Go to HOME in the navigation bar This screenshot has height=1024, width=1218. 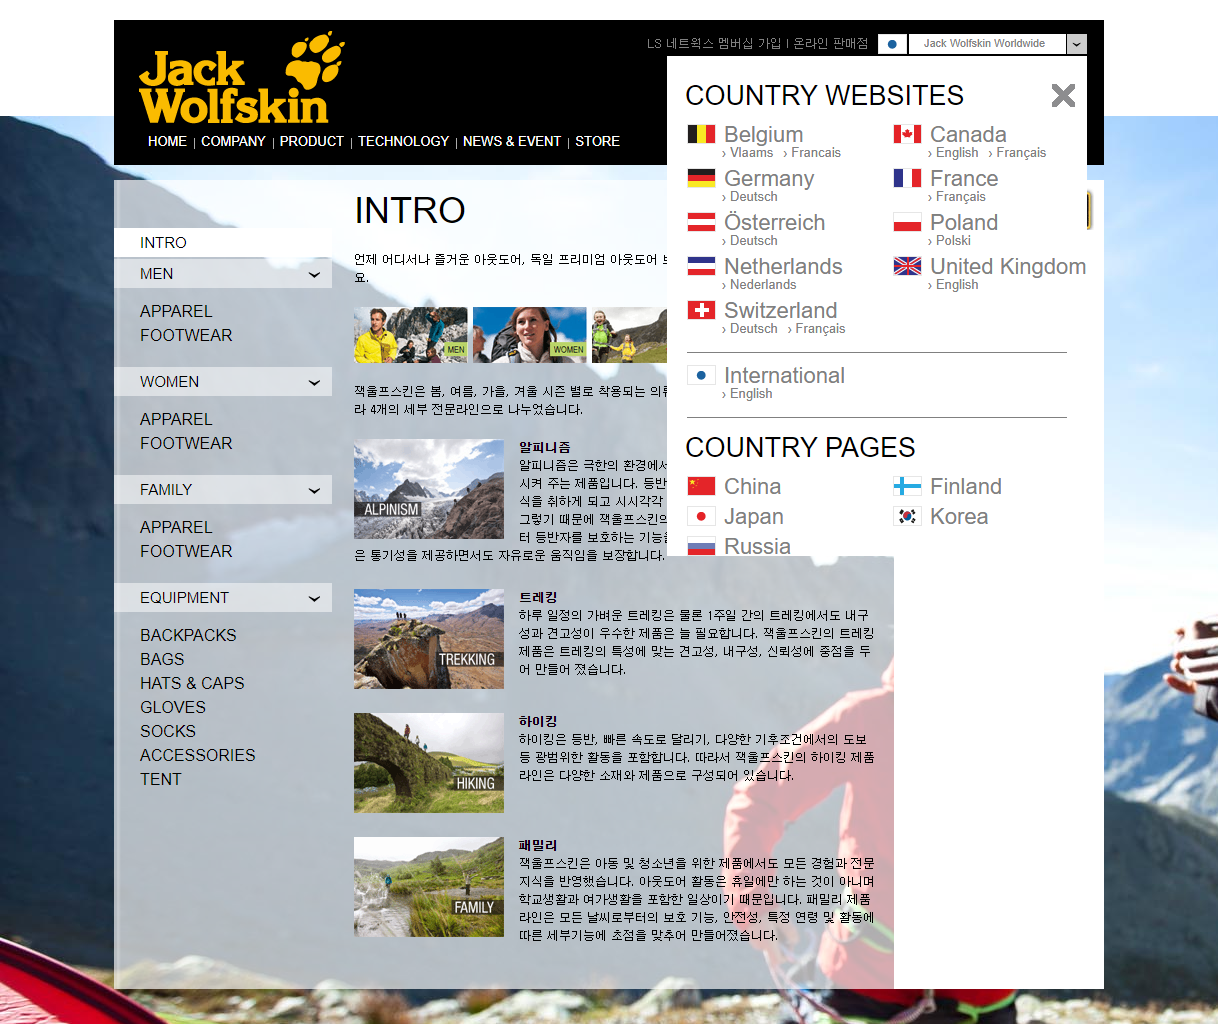[x=167, y=141]
